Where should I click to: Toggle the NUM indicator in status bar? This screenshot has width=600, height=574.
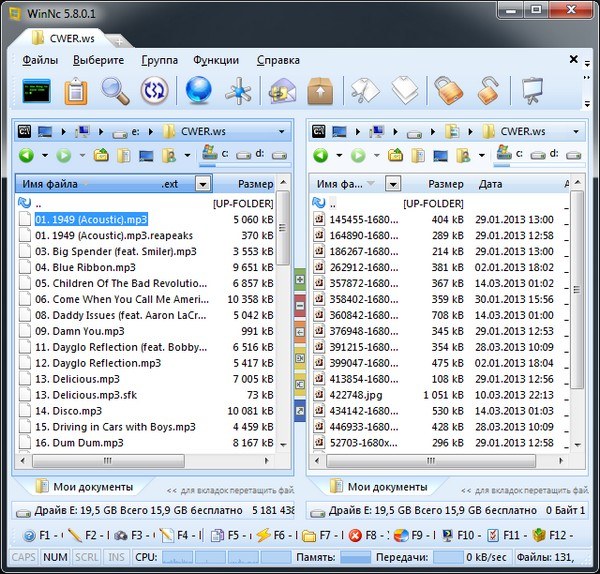point(56,557)
